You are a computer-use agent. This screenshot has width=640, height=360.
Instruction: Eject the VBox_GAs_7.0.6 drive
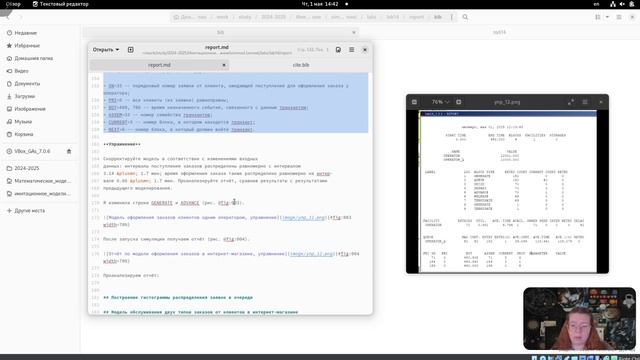coord(69,151)
